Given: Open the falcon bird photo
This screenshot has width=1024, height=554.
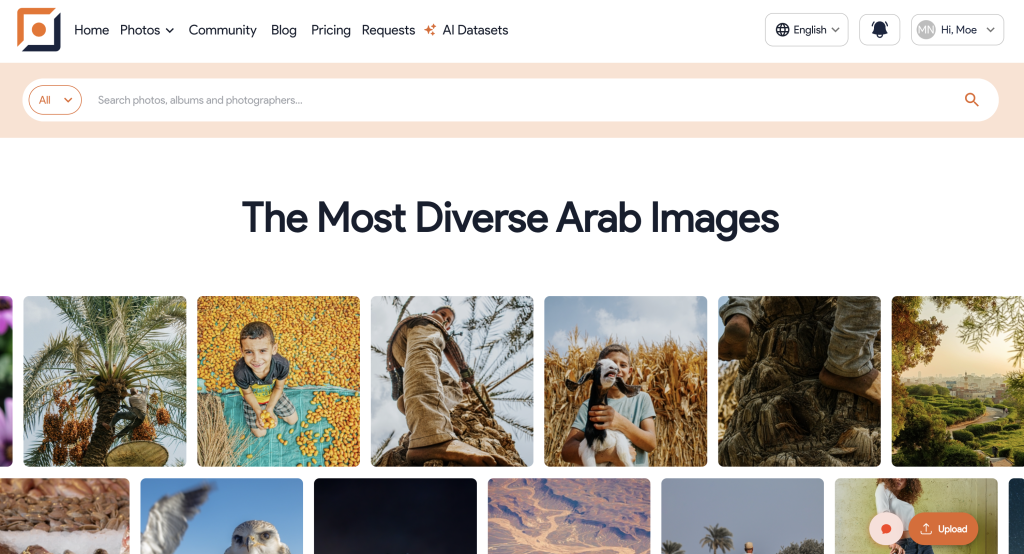Looking at the screenshot, I should pyautogui.click(x=221, y=516).
